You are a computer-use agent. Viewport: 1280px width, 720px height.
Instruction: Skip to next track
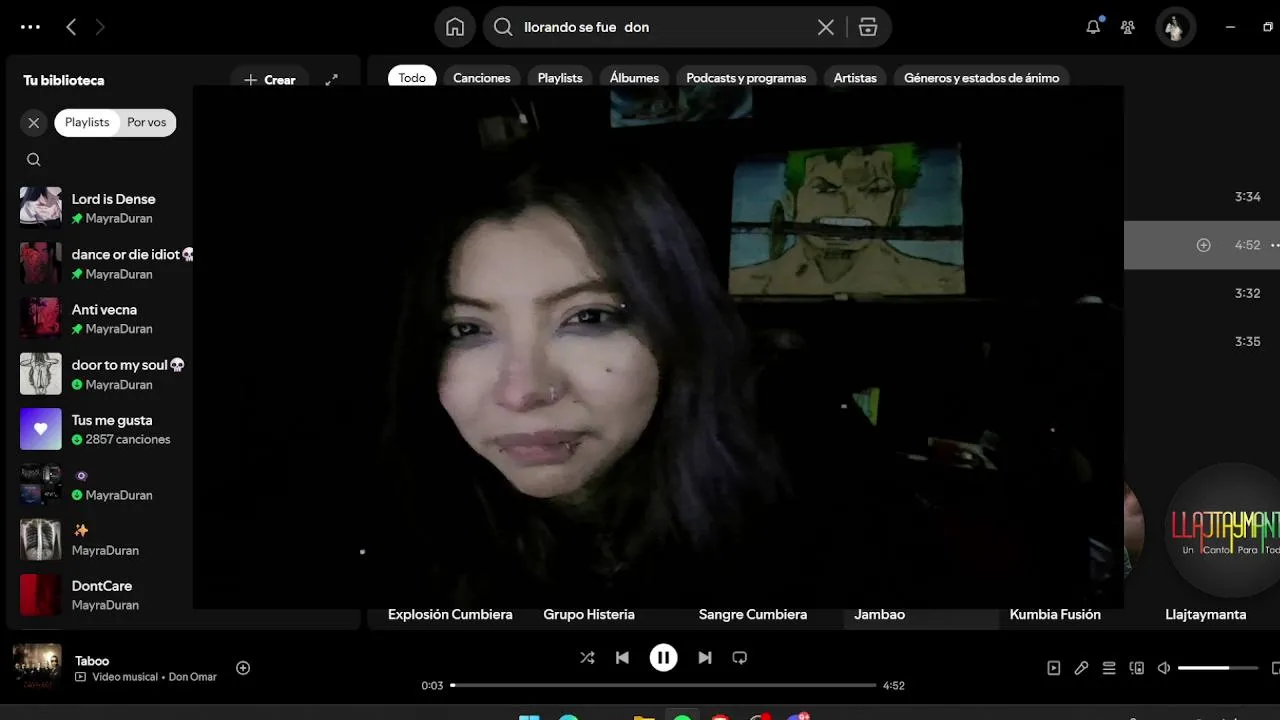(705, 658)
